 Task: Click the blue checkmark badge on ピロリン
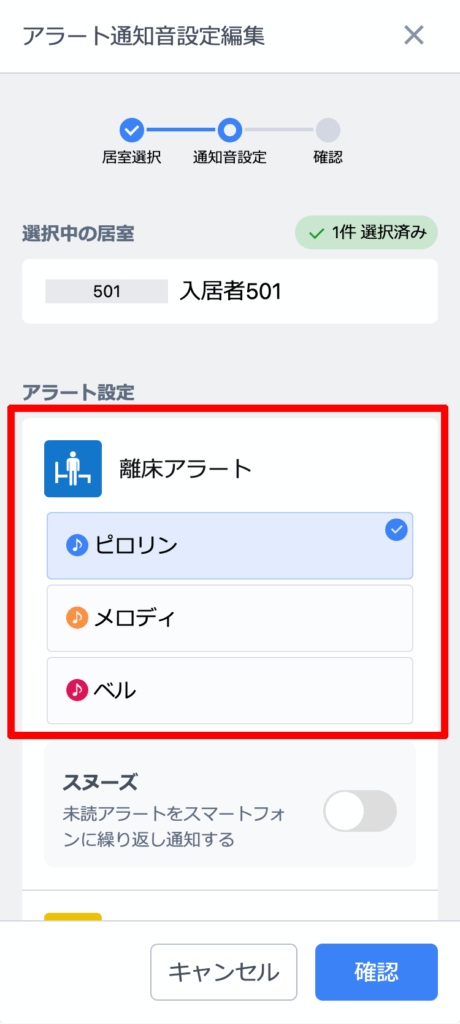click(397, 531)
